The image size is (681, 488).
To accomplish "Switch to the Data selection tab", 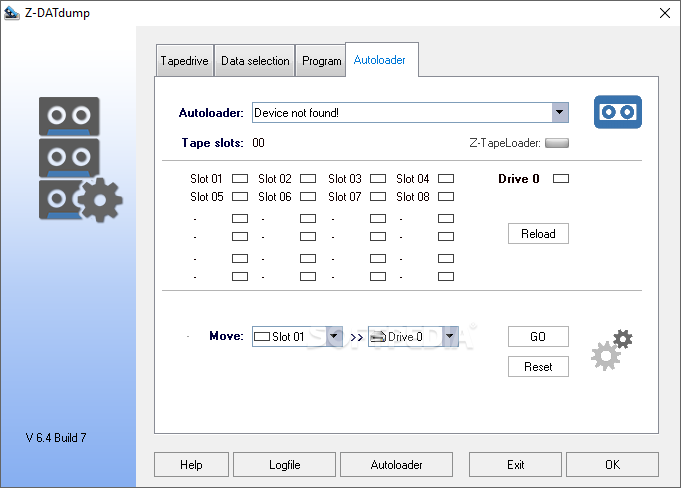I will pyautogui.click(x=255, y=61).
